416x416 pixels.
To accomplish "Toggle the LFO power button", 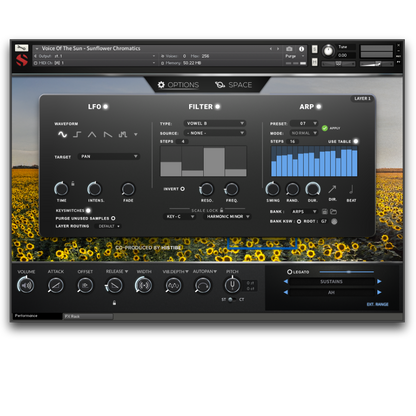I will point(105,107).
